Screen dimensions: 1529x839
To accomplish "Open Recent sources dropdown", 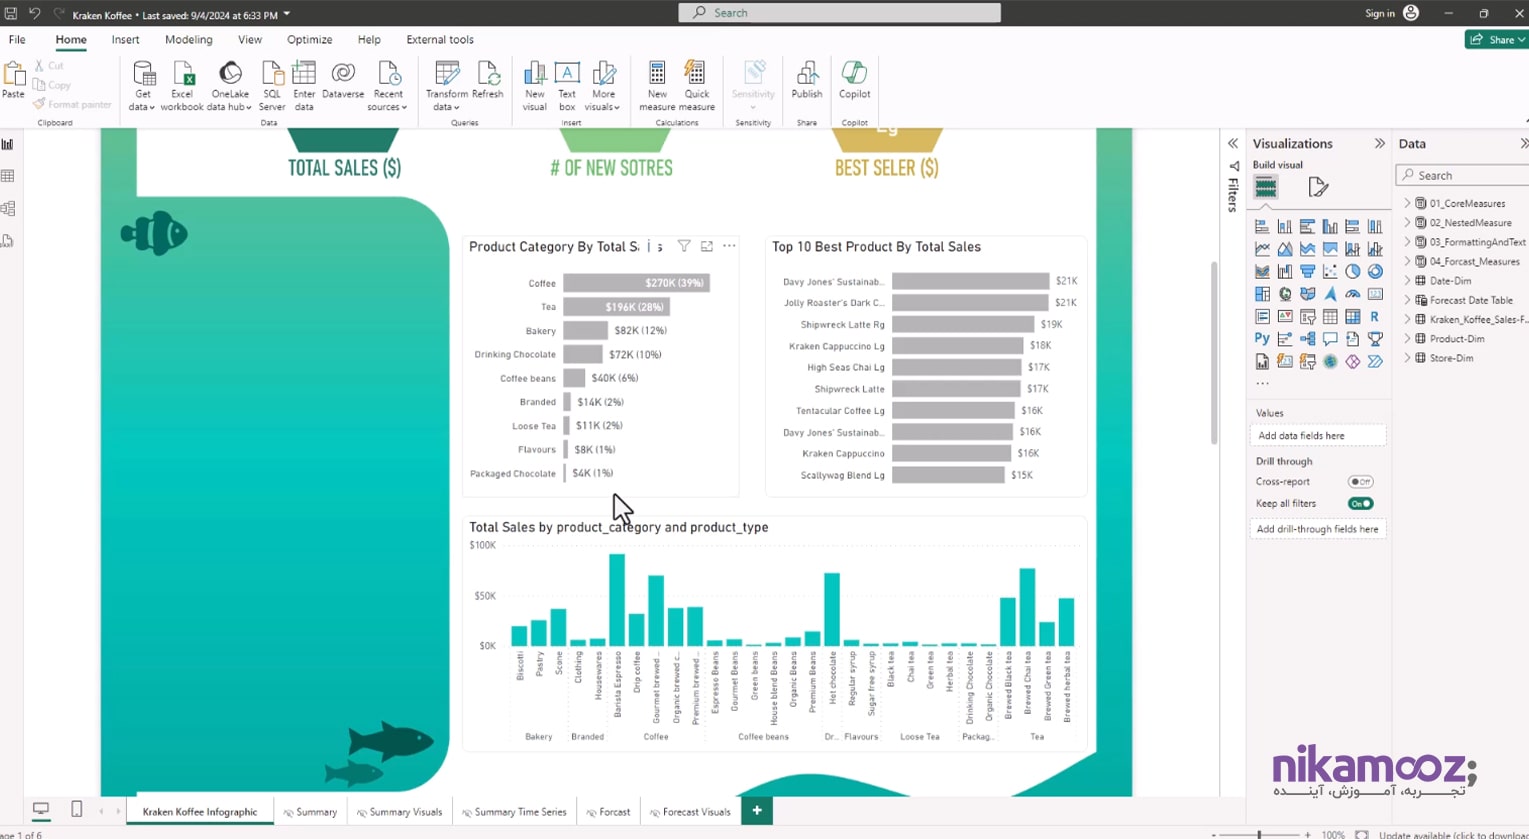I will point(388,86).
